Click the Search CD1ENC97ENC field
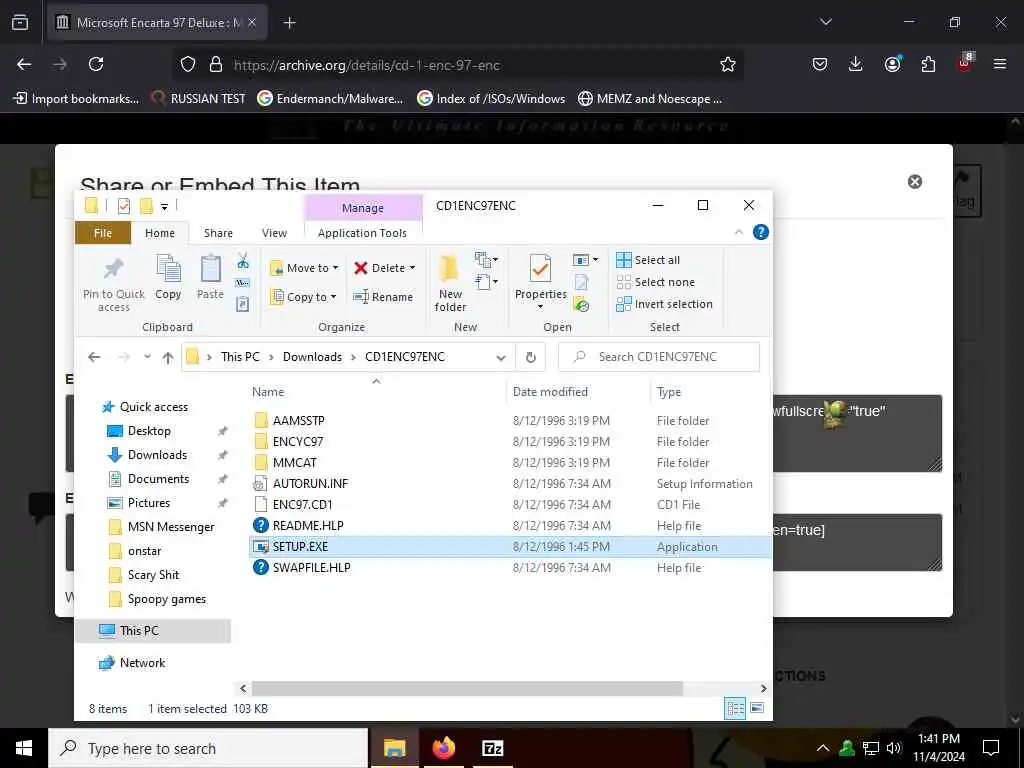Image resolution: width=1024 pixels, height=768 pixels. point(659,357)
